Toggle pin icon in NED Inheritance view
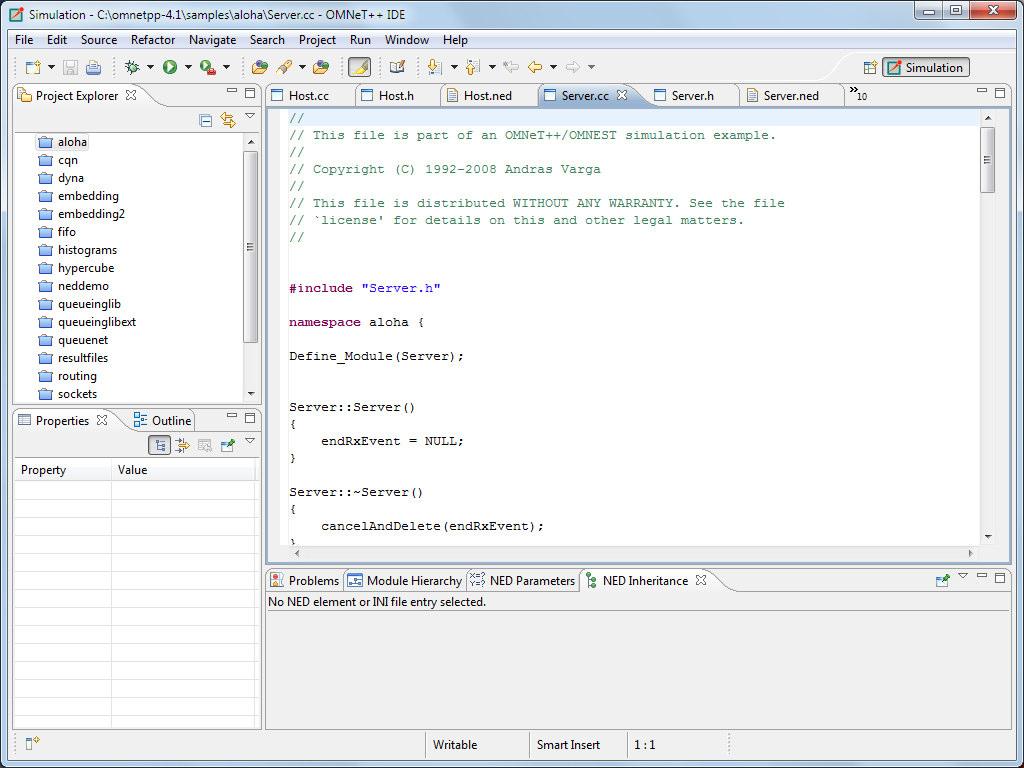 942,580
